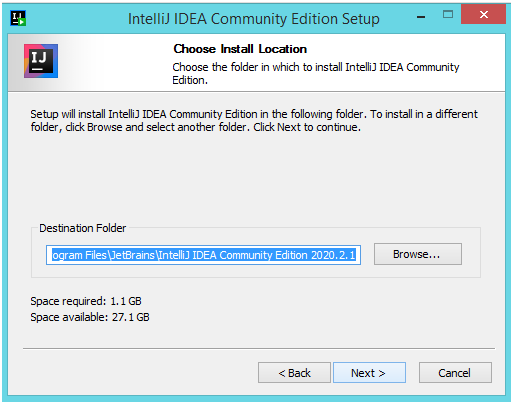513x404 pixels.
Task: Go to previous step with < Back
Action: coord(294,373)
